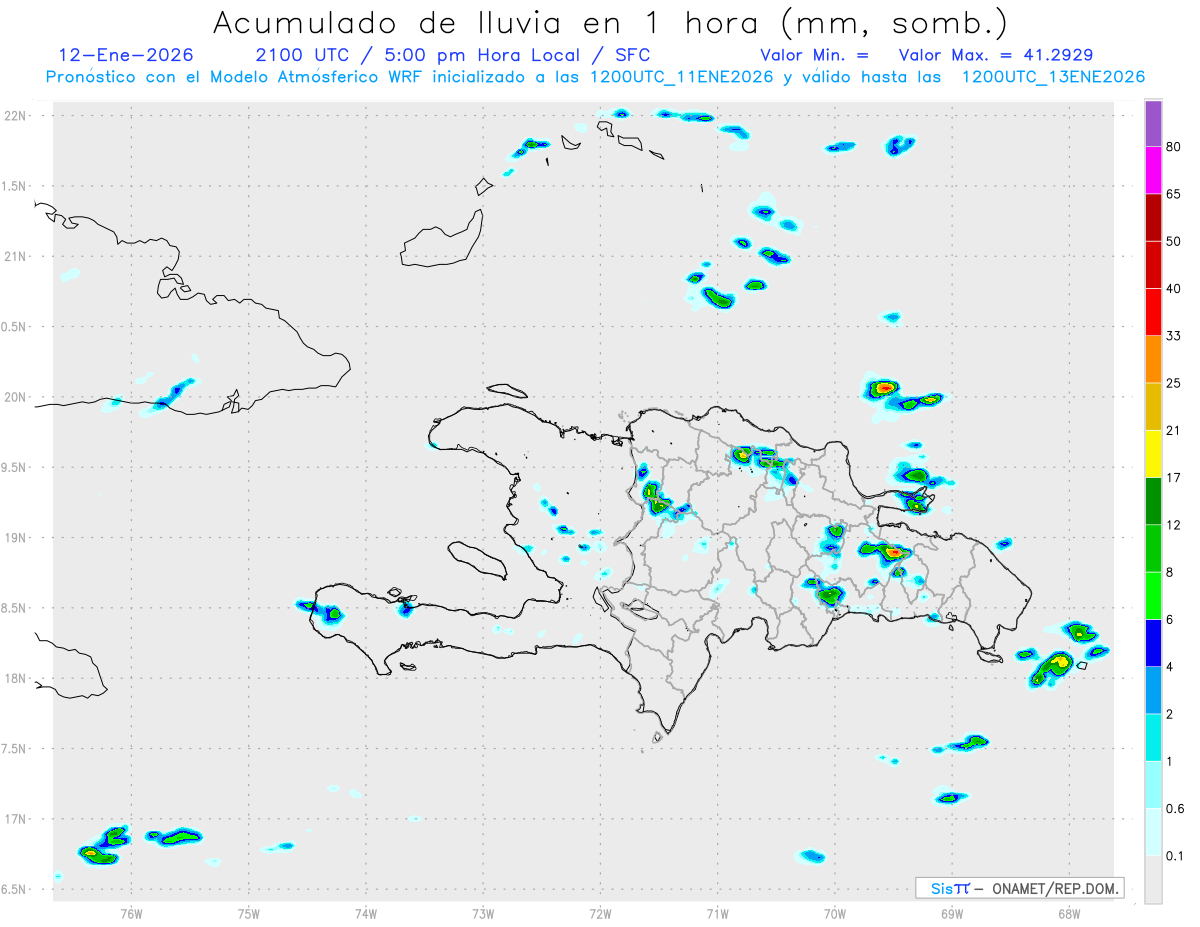Pick the dark red swatch between 50 and 65
Image resolution: width=1200 pixels, height=927 pixels.
click(x=1153, y=218)
